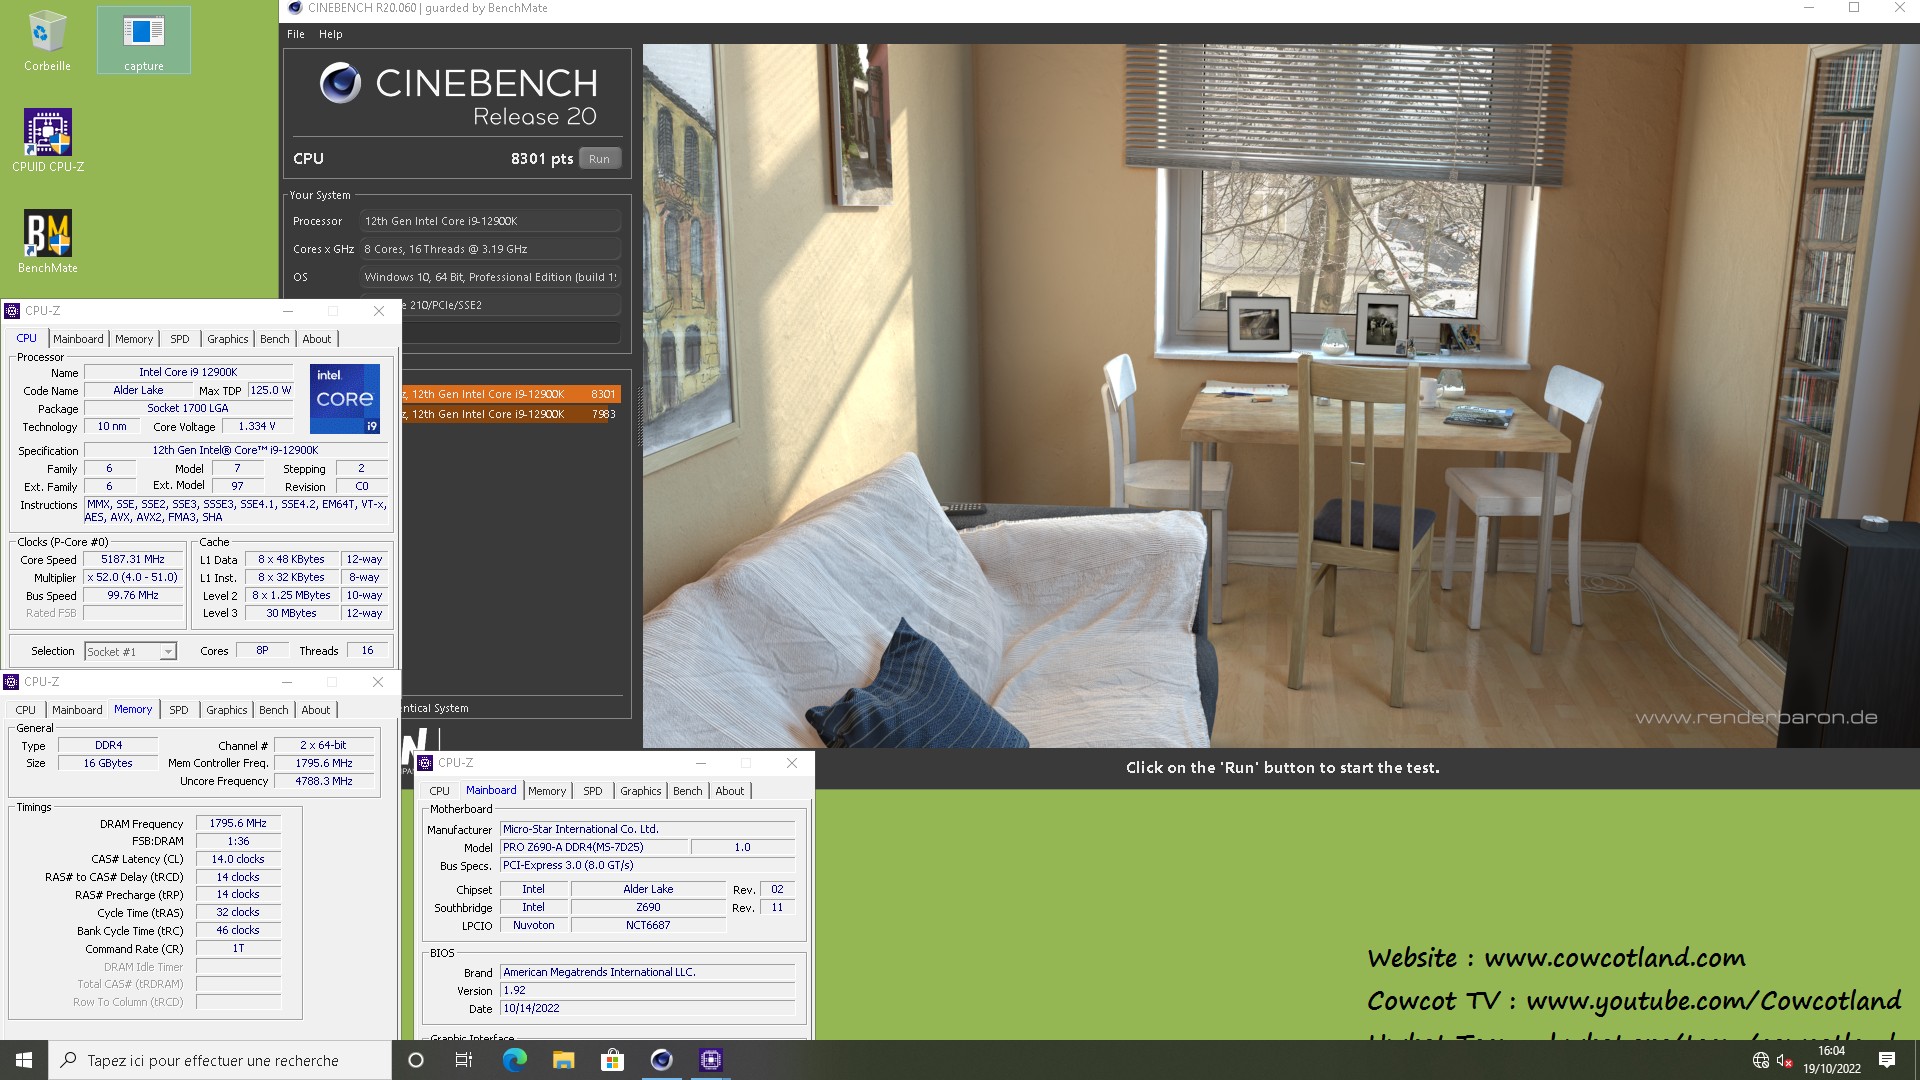The width and height of the screenshot is (1920, 1080).
Task: Select Bench tab in Mainboard CPU-Z window
Action: click(x=688, y=791)
